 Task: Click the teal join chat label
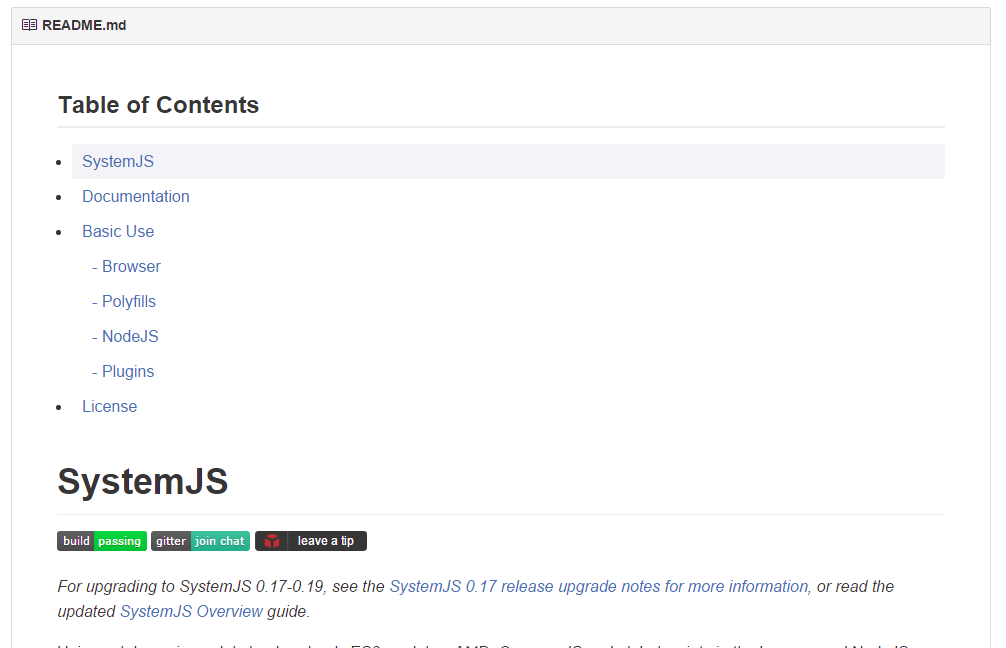click(220, 541)
